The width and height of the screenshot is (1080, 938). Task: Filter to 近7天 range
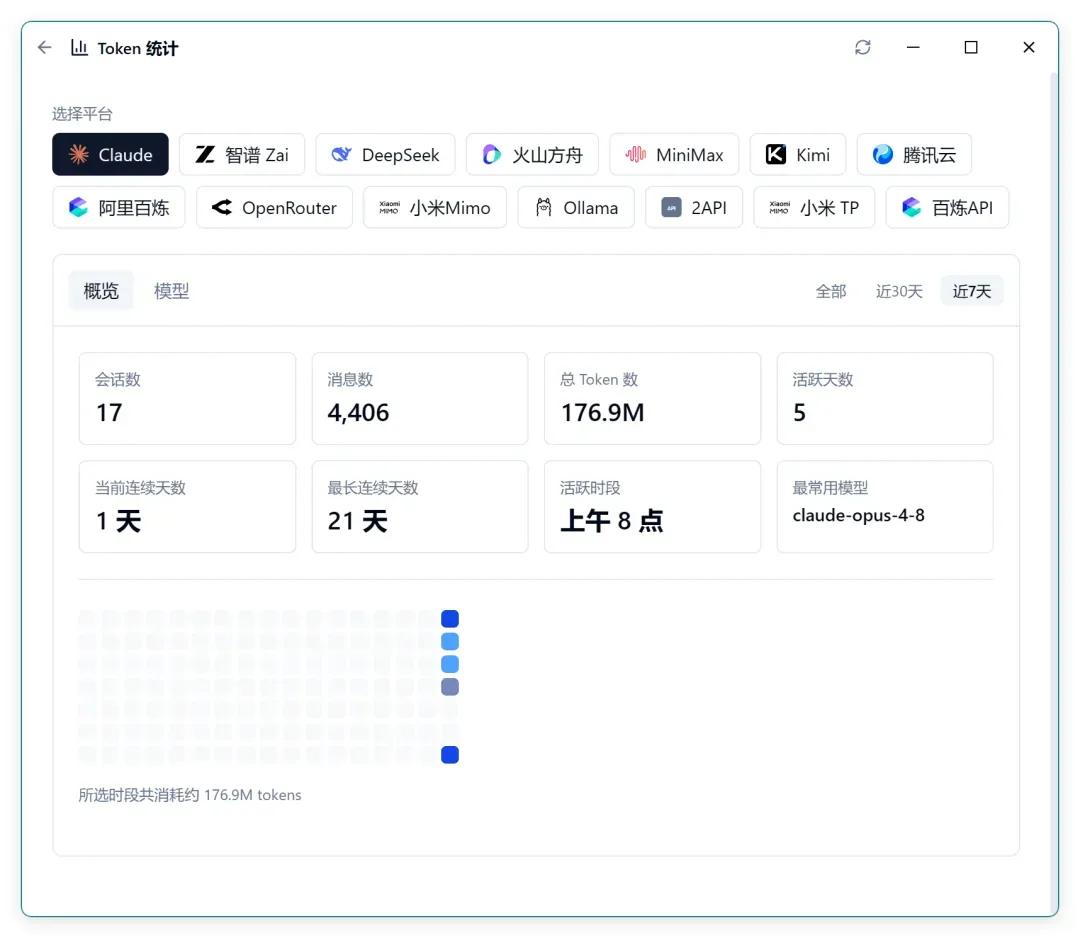coord(972,291)
